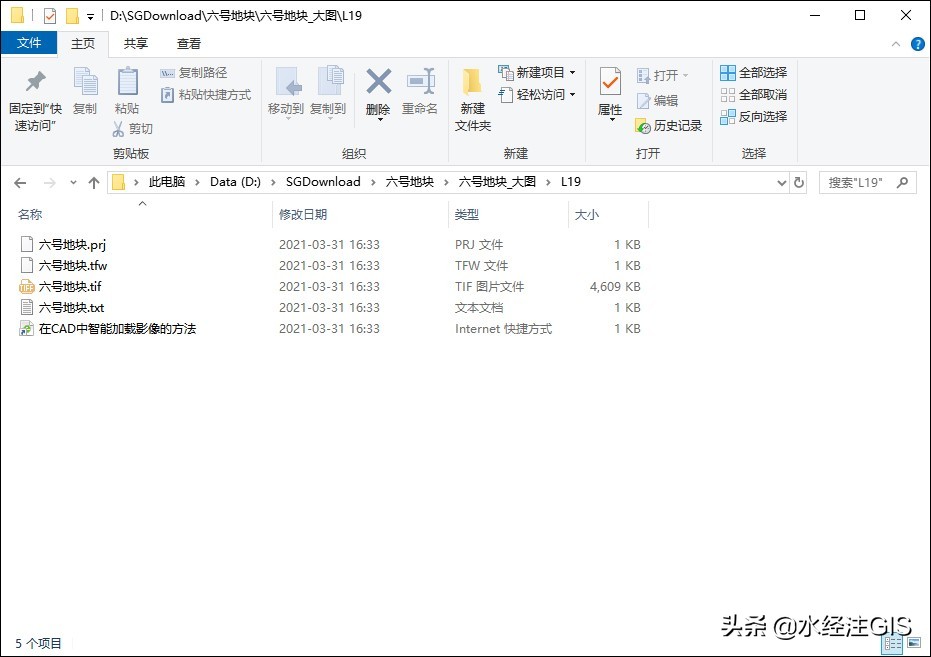This screenshot has width=931, height=657.
Task: Click the quick access New folder icon
Action: click(x=72, y=15)
